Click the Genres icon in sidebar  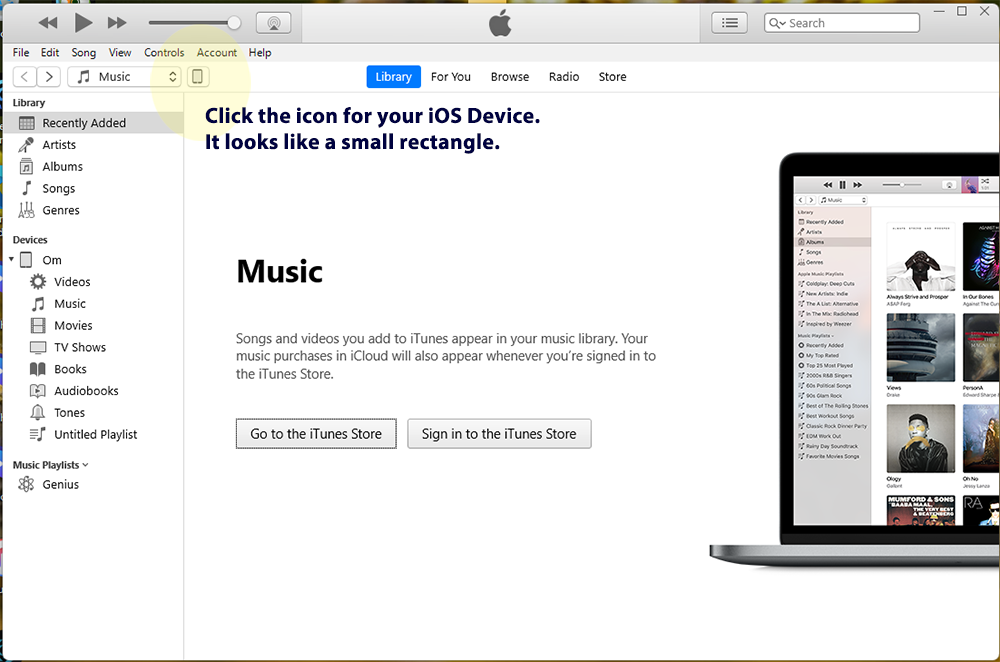[x=26, y=210]
